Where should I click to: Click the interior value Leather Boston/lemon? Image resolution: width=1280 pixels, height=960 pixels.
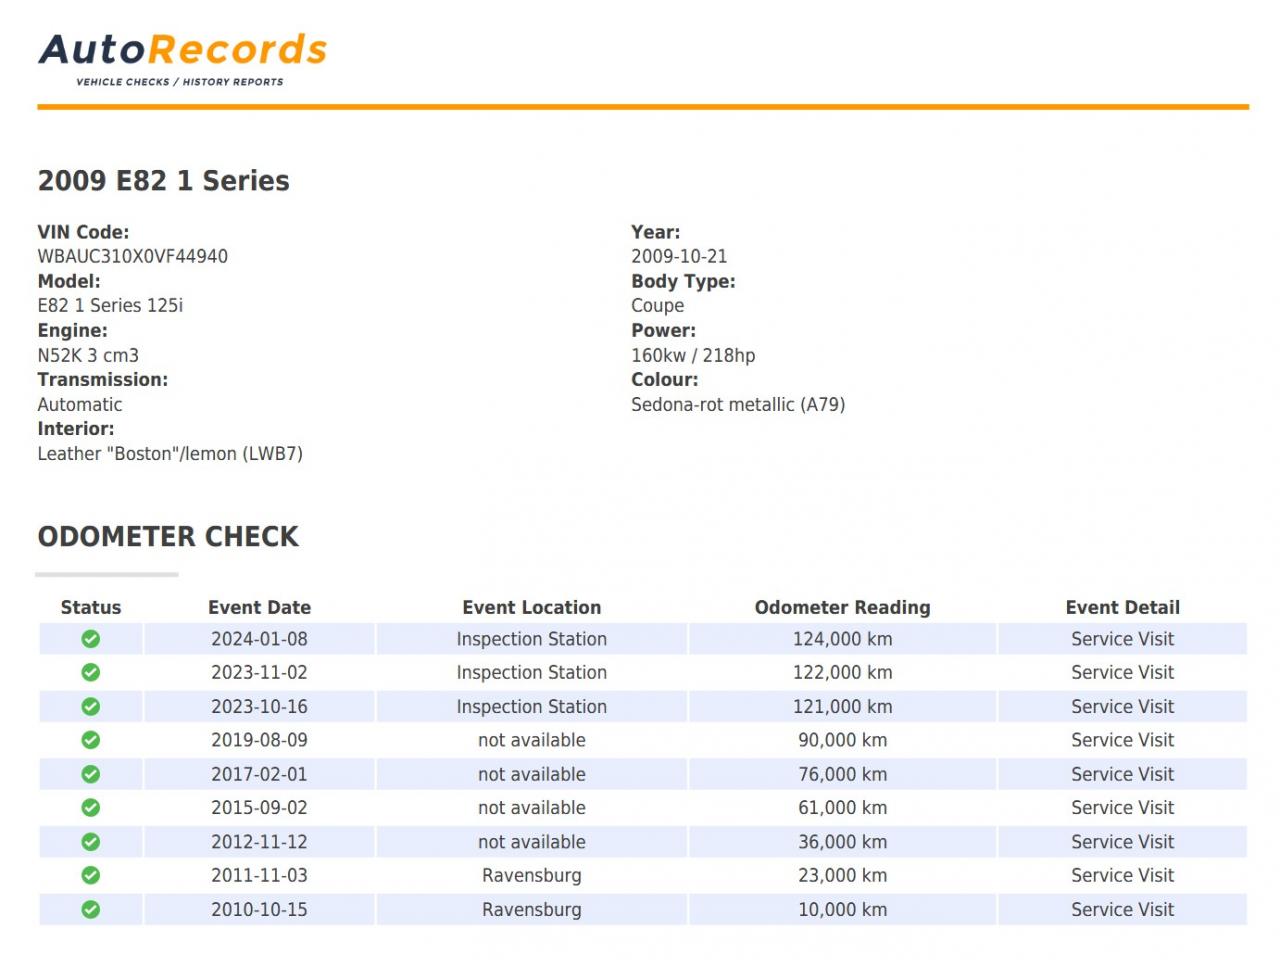[170, 453]
